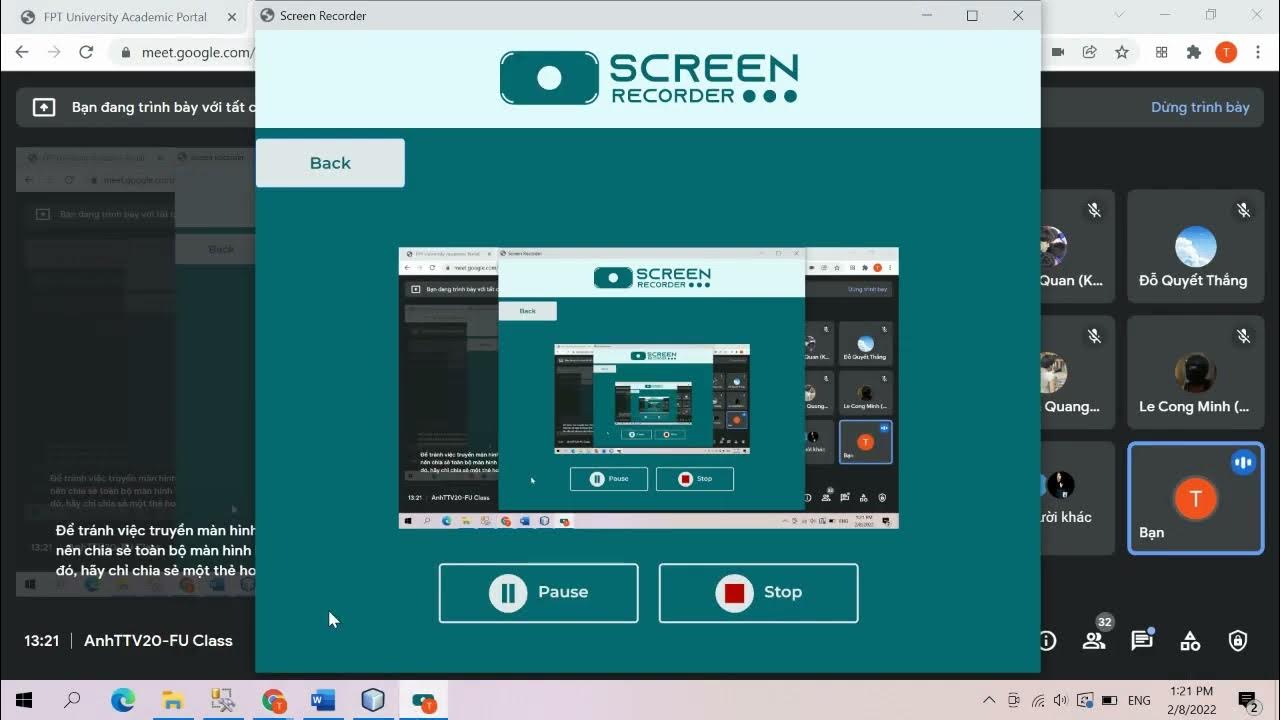Open Windows taskbar search
Viewport: 1280px width, 720px height.
coord(72,700)
